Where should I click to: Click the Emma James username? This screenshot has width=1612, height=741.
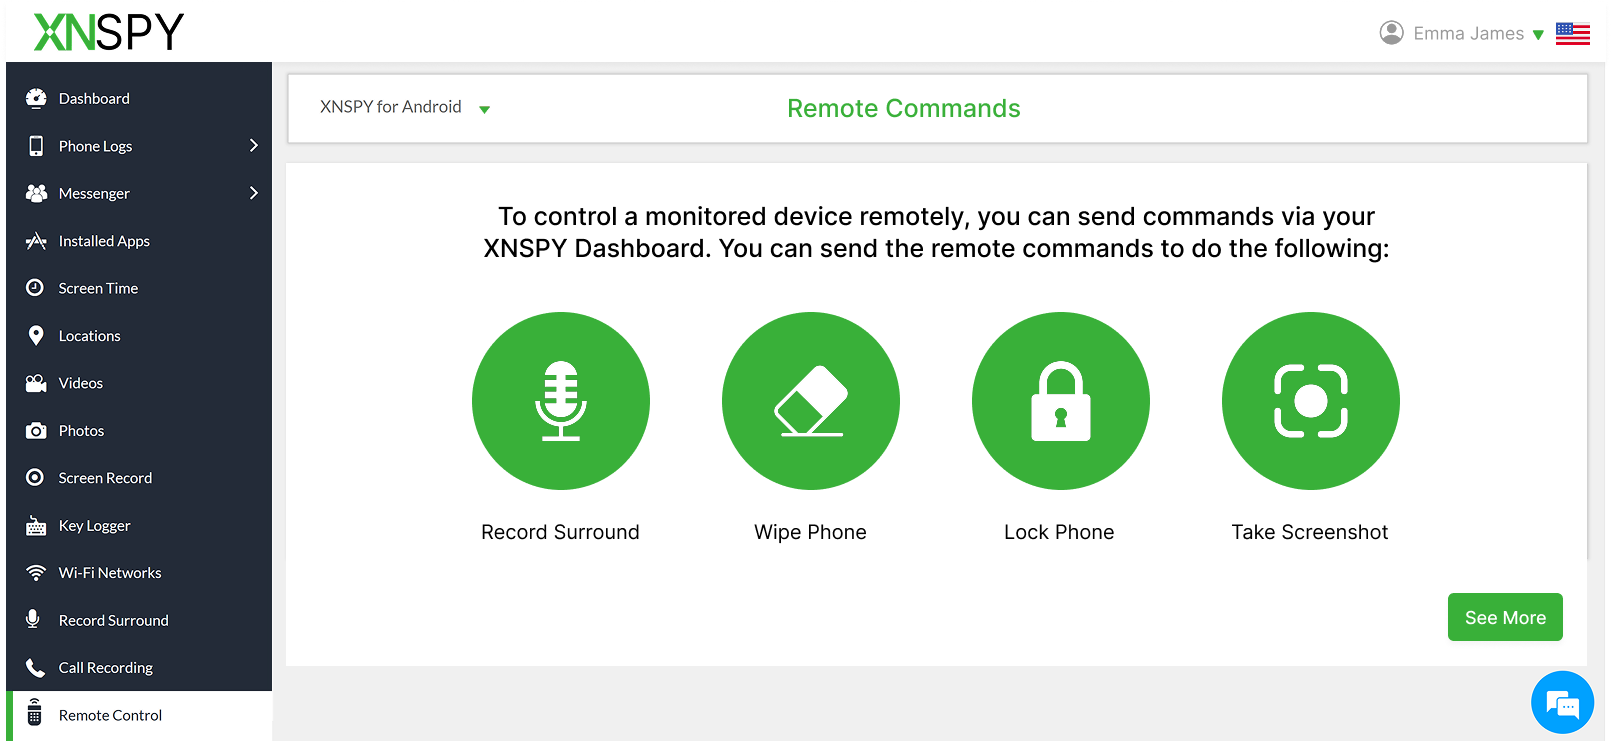tap(1468, 34)
